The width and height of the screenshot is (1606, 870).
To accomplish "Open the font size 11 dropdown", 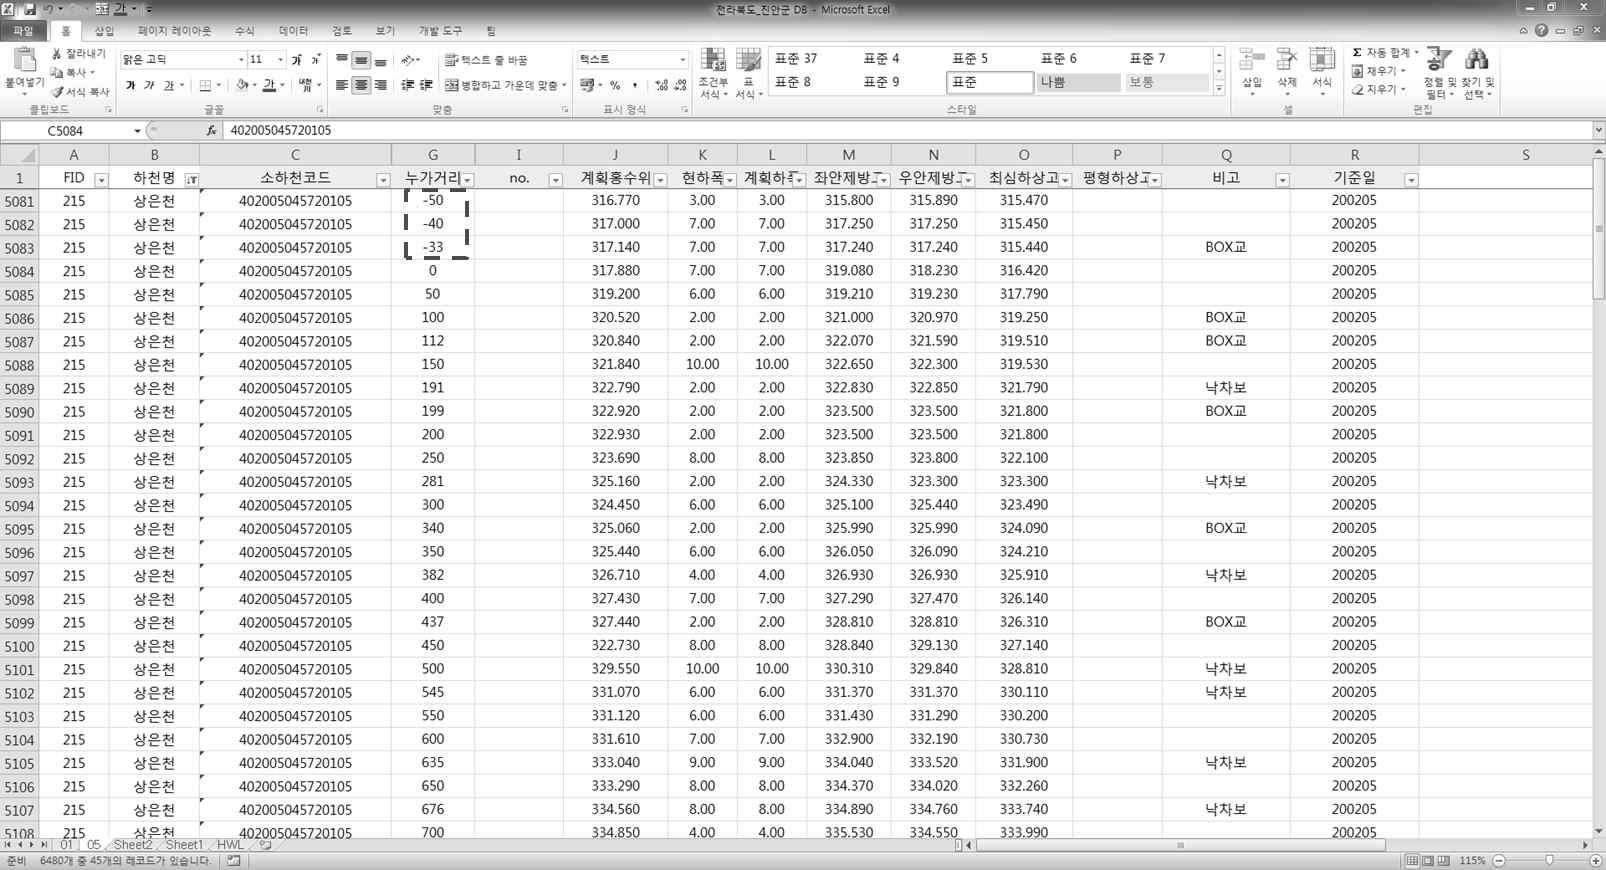I will [280, 60].
